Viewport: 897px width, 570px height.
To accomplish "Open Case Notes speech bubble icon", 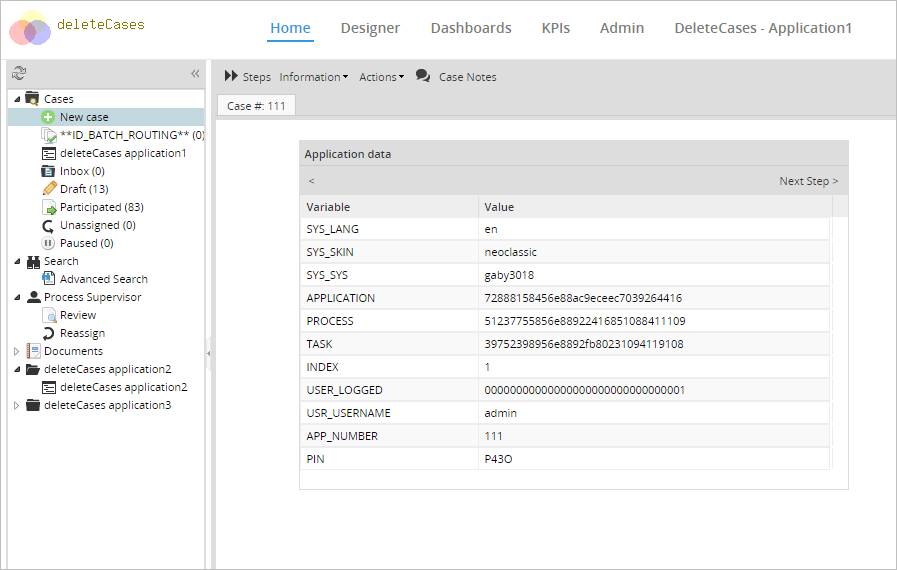I will pyautogui.click(x=423, y=76).
